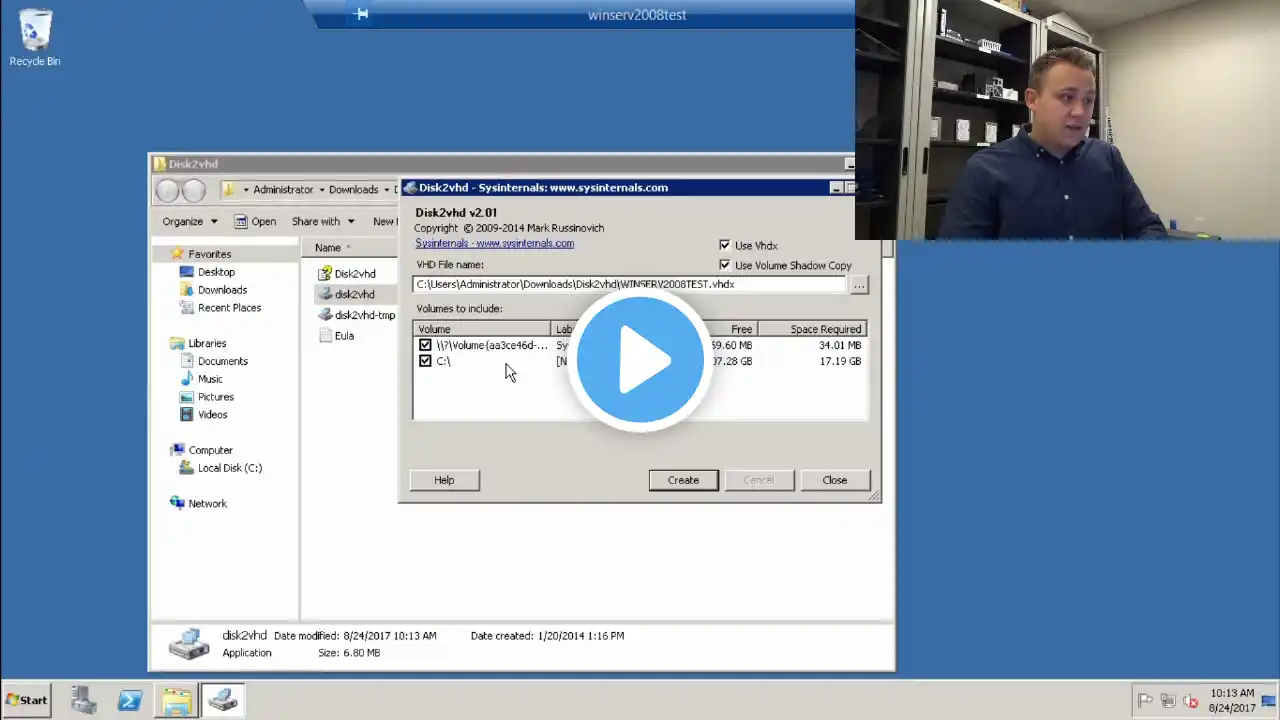This screenshot has height=720, width=1280.
Task: Click the Help button in Disk2vhd
Action: pyautogui.click(x=444, y=480)
